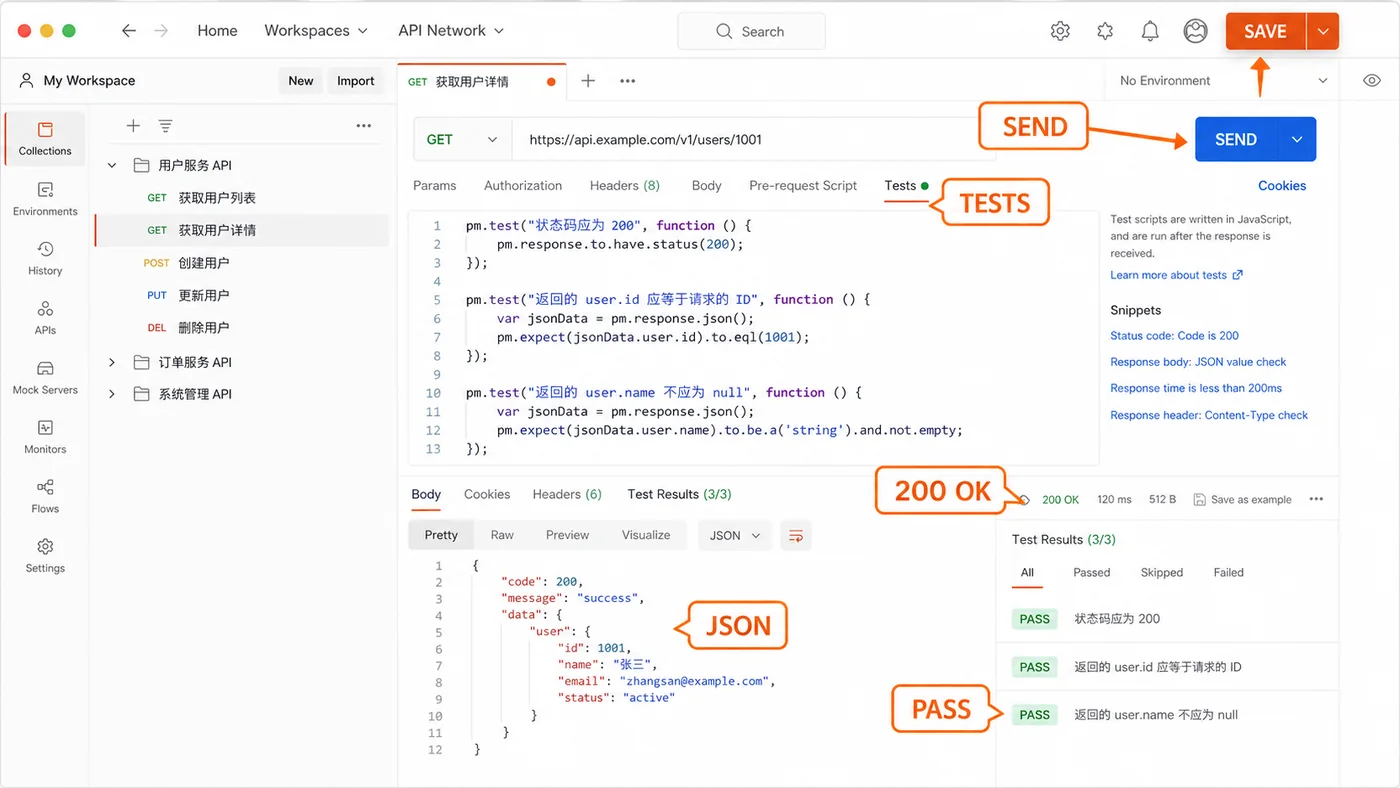
Task: Expand the 订单服务 API collection
Action: click(112, 362)
